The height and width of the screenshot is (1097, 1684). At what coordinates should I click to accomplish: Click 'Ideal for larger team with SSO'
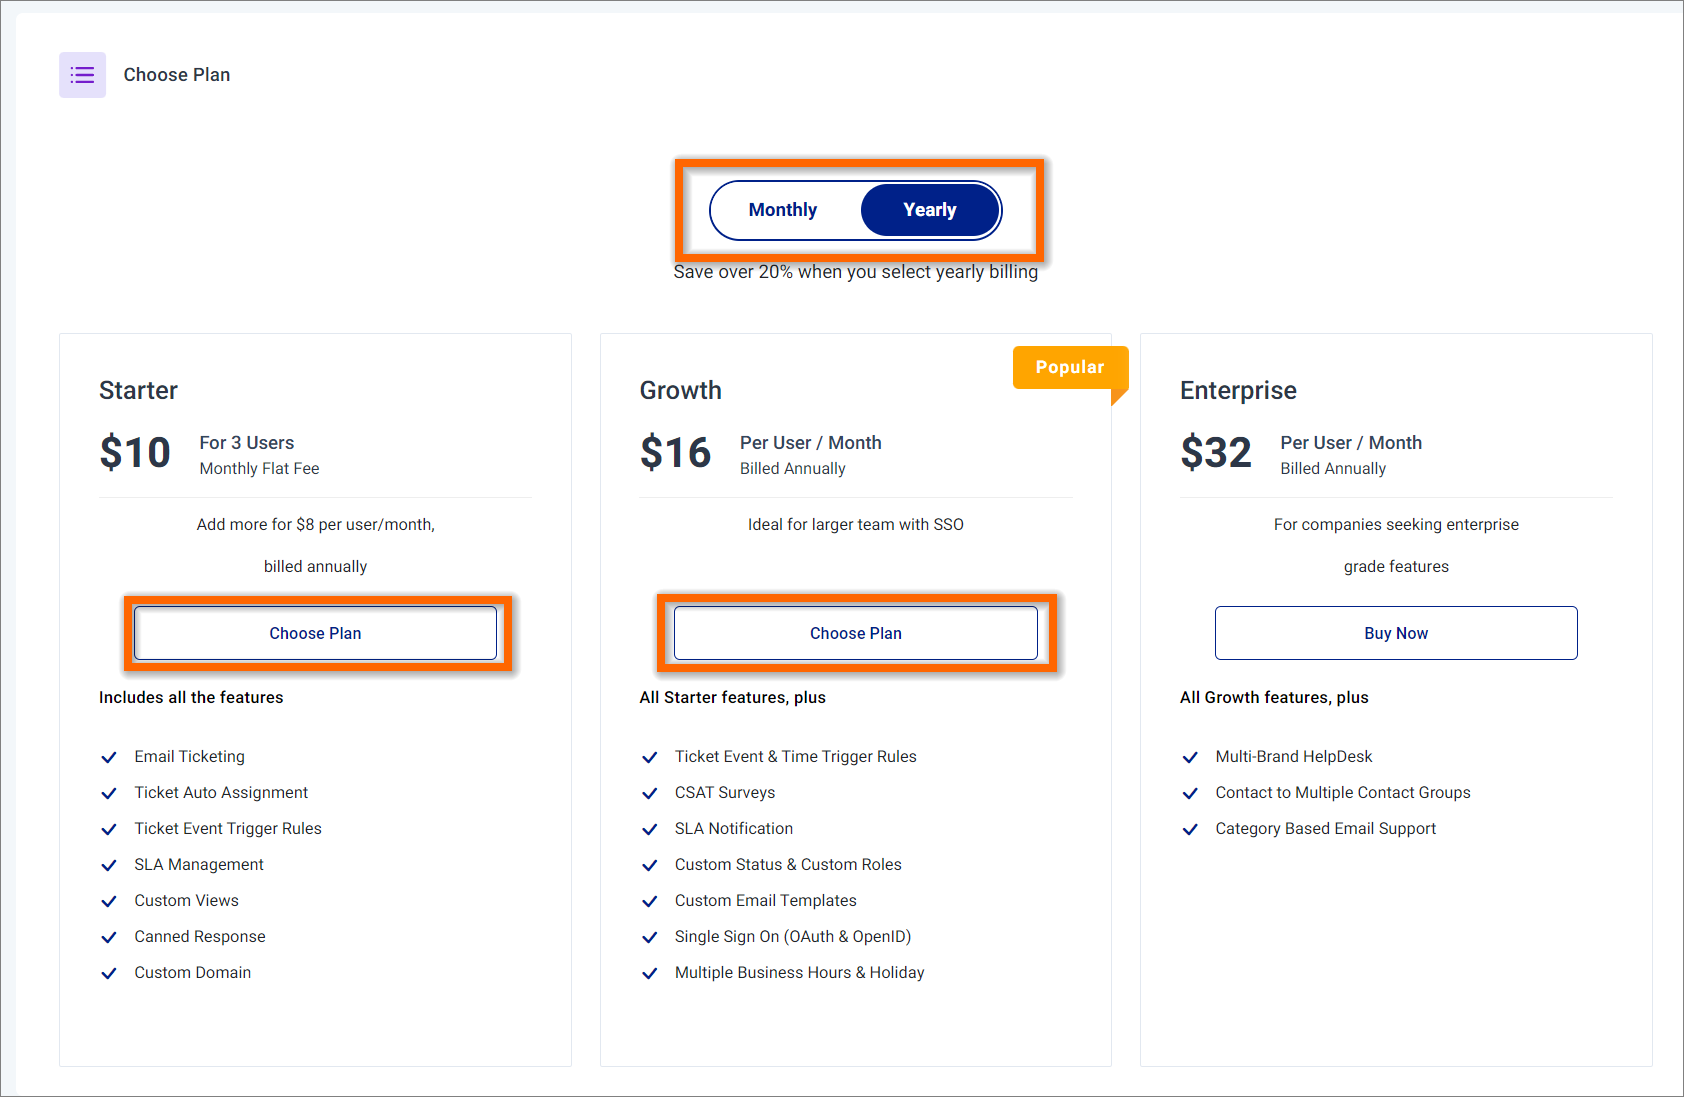[856, 525]
